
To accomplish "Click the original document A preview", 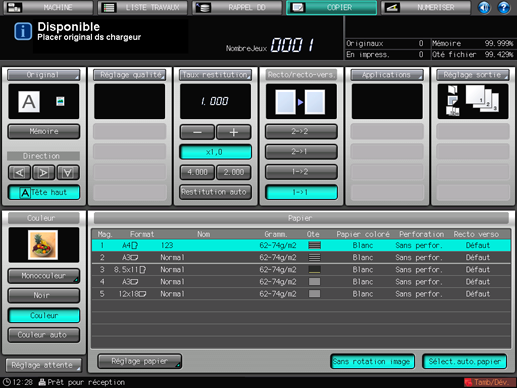I will (29, 102).
